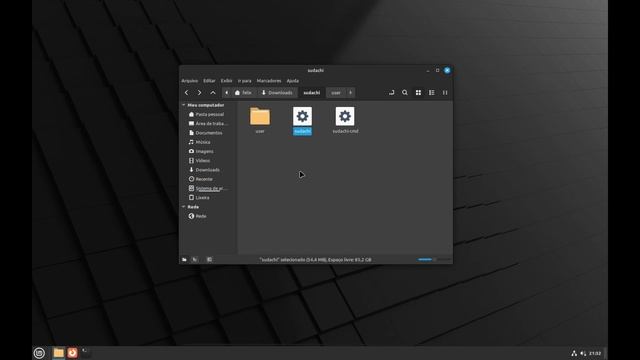Image resolution: width=640 pixels, height=360 pixels.
Task: Go back with the left arrow button
Action: point(187,93)
